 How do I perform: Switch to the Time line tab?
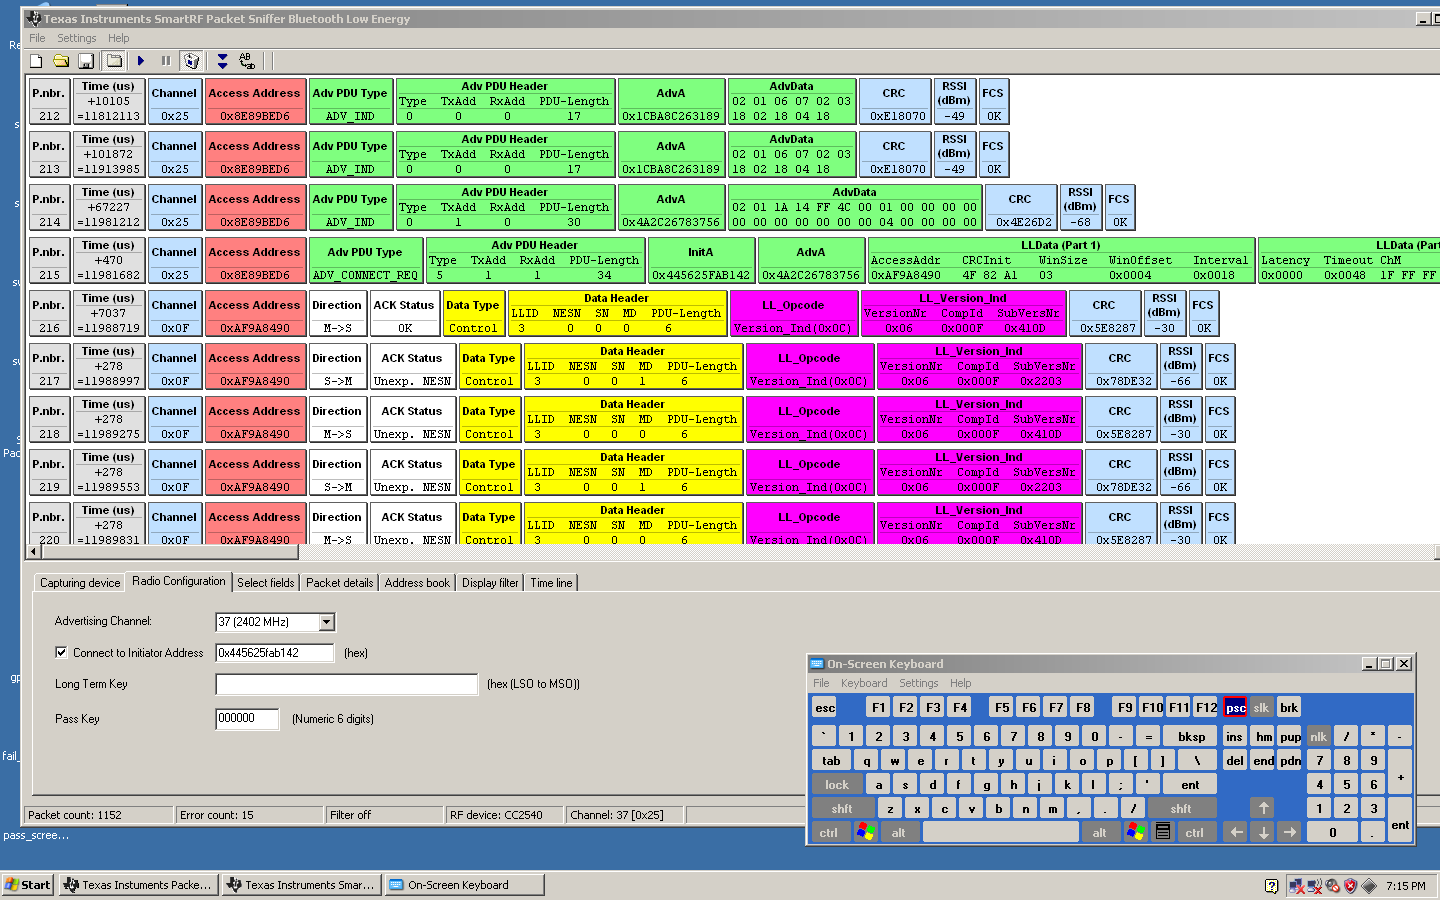(551, 583)
